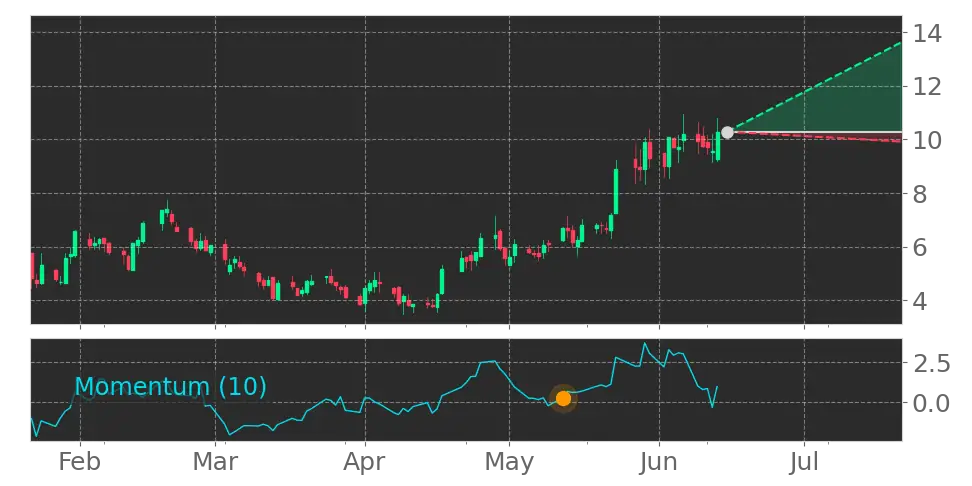Click the price axis value 10
The width and height of the screenshot is (972, 486).
pos(927,140)
